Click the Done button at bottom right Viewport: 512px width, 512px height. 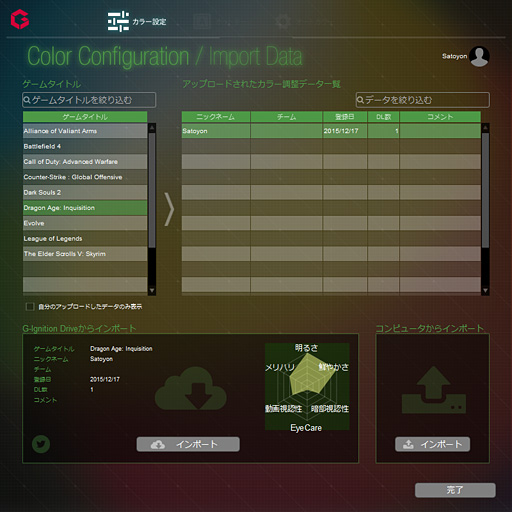[455, 490]
